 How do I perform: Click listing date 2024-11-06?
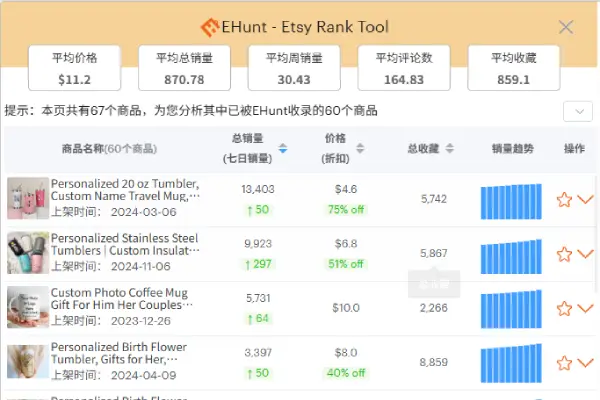point(141,266)
